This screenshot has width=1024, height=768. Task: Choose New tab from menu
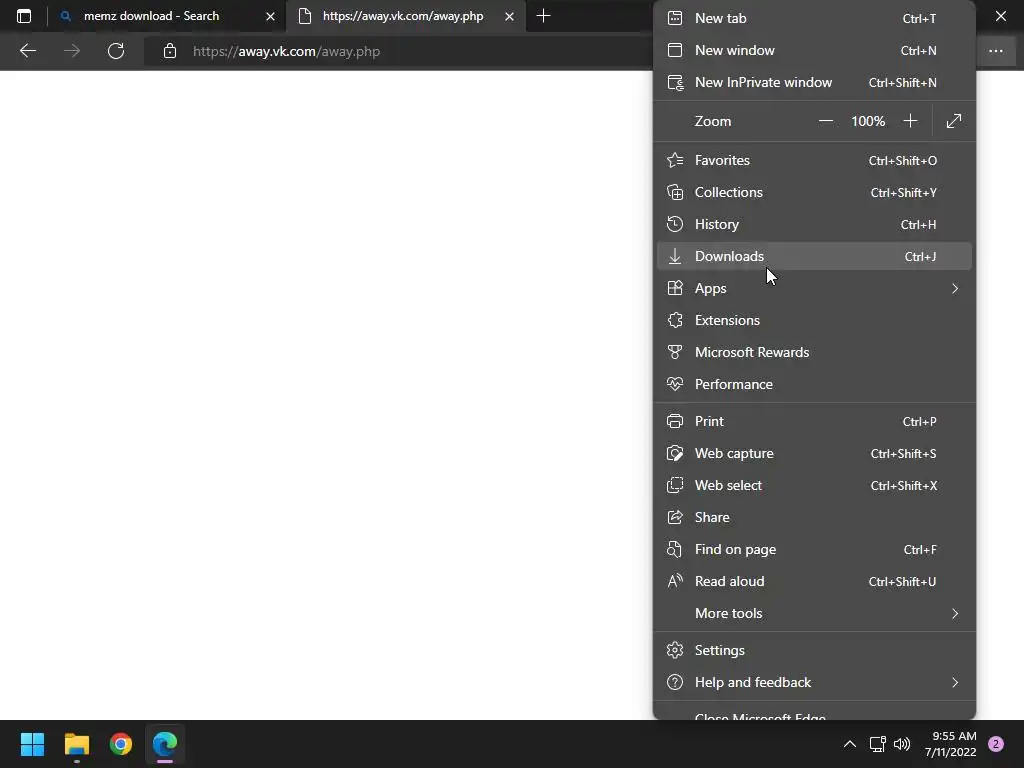coord(814,18)
